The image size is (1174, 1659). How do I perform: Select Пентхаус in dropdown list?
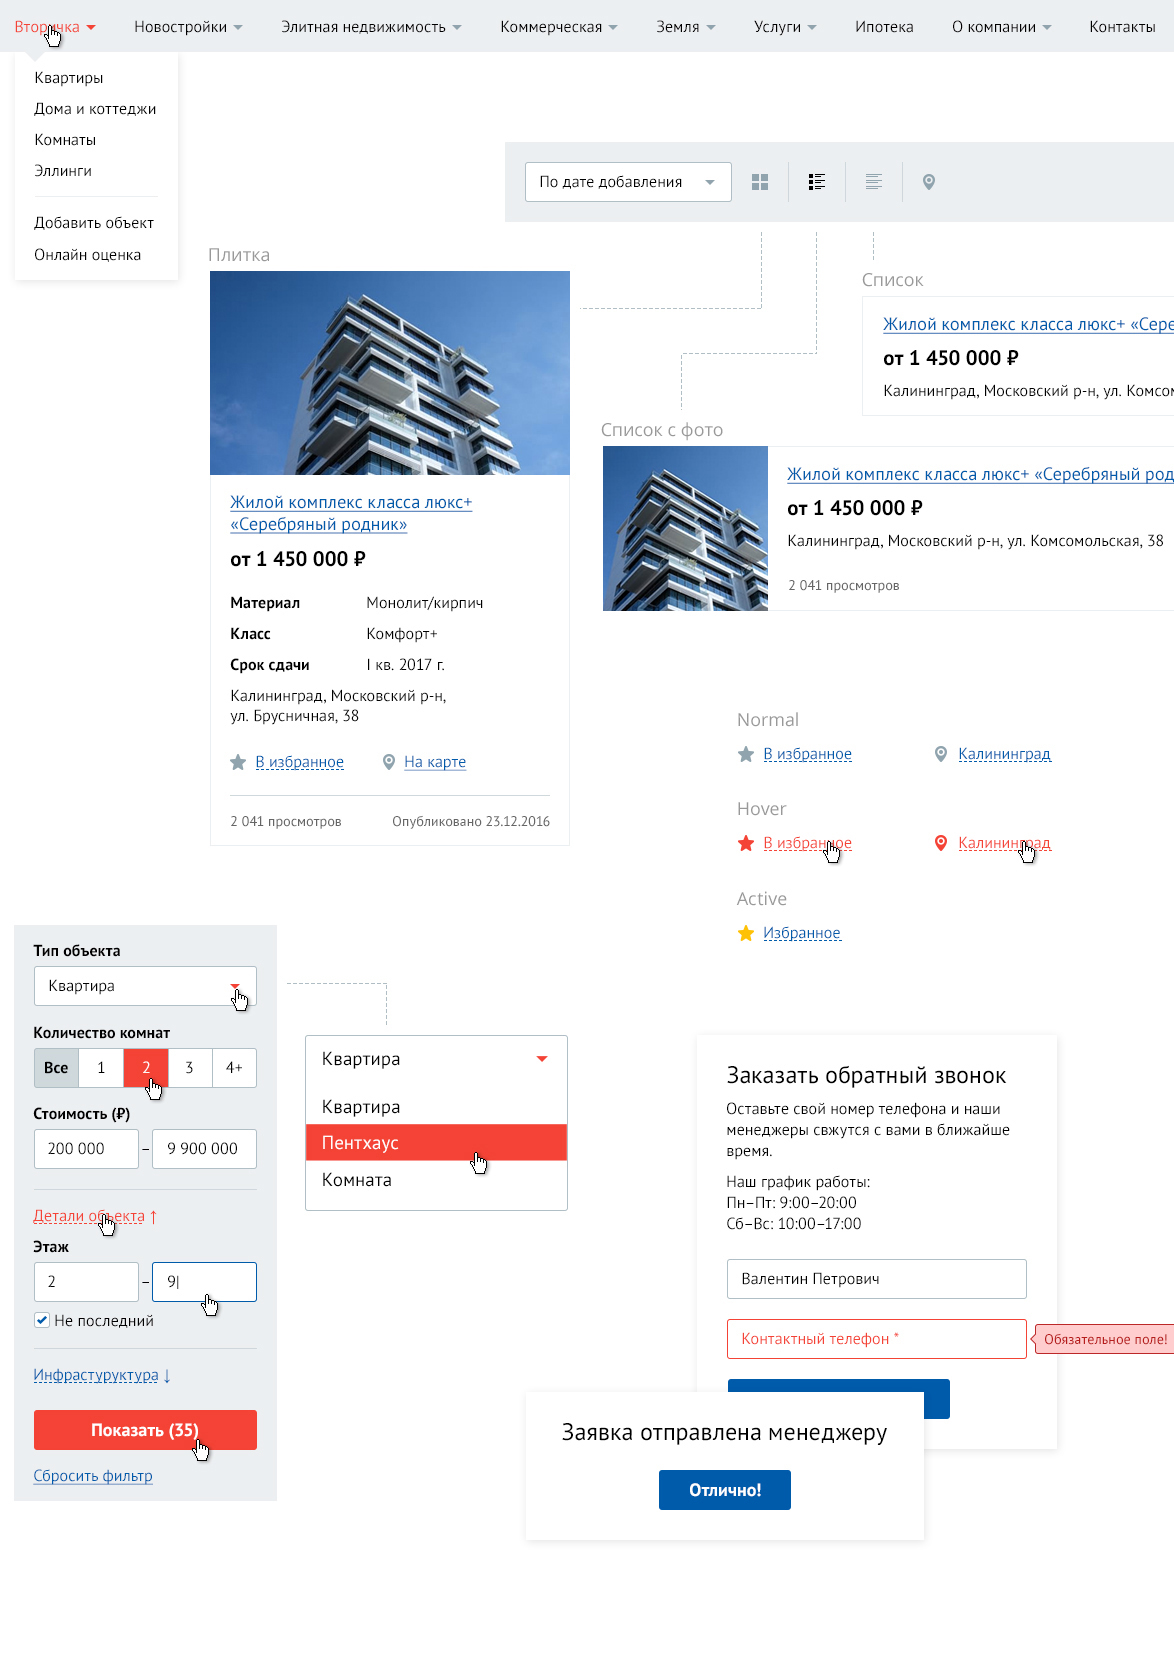(436, 1143)
